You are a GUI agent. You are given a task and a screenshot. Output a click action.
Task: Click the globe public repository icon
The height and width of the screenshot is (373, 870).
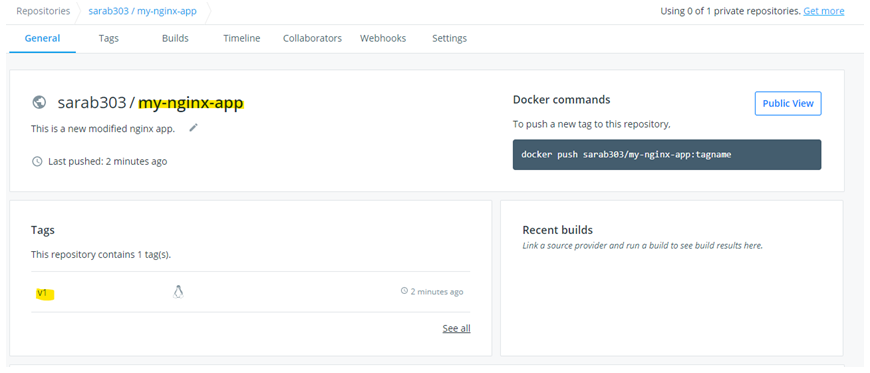(39, 102)
